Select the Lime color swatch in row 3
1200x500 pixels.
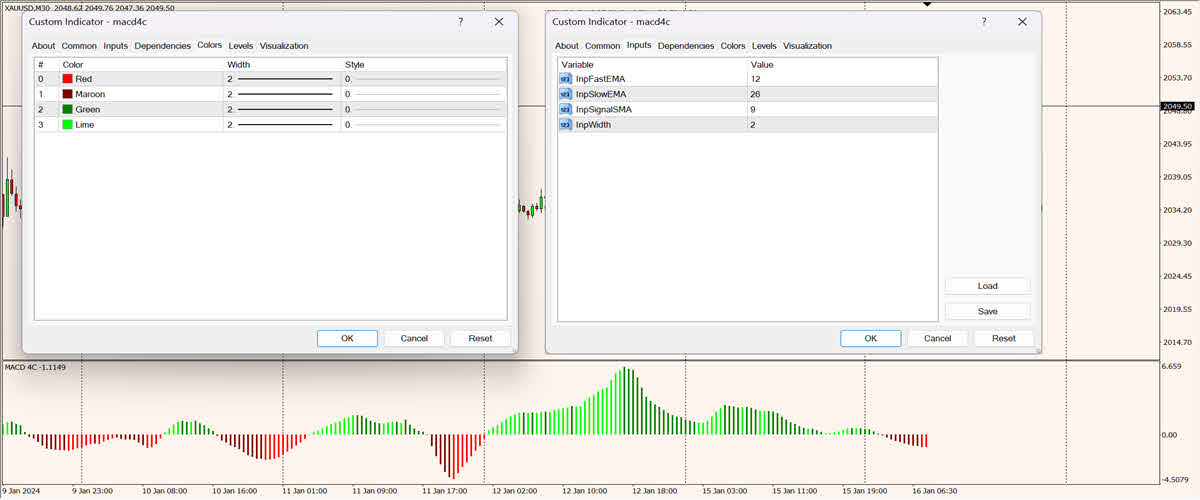(x=67, y=125)
